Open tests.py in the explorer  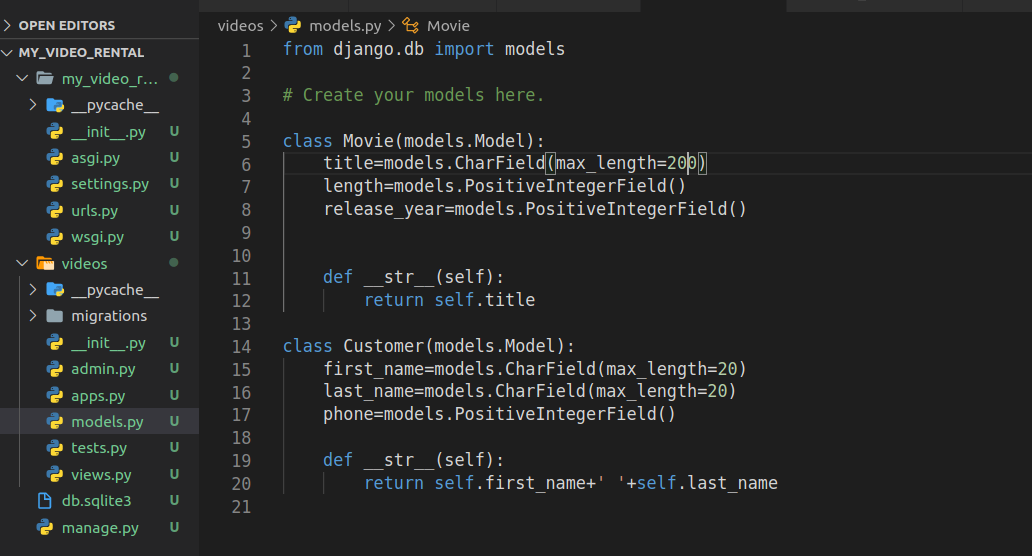99,448
